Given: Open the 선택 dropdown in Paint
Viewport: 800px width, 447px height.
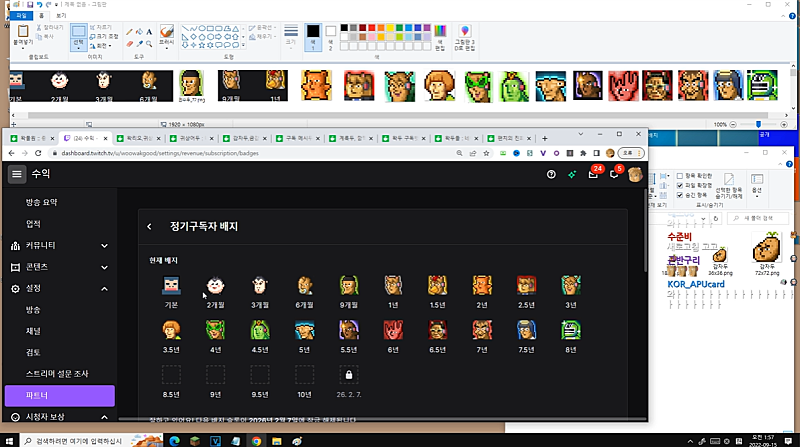Looking at the screenshot, I should [79, 47].
